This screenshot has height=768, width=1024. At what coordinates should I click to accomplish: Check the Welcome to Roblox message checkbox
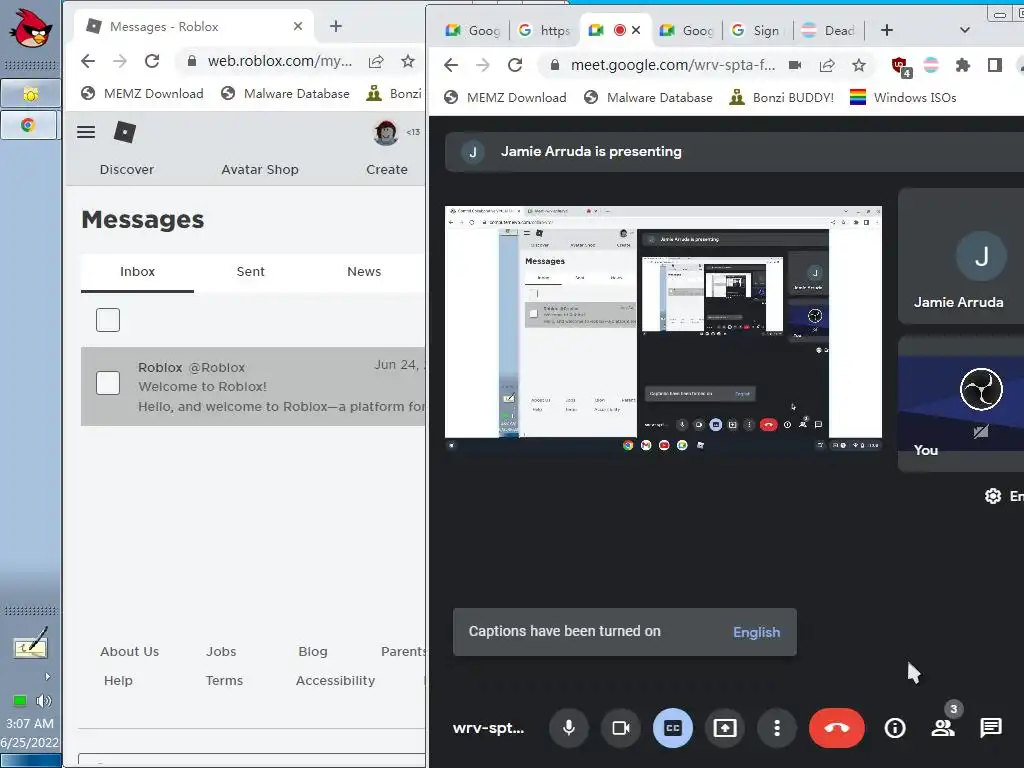[x=108, y=383]
